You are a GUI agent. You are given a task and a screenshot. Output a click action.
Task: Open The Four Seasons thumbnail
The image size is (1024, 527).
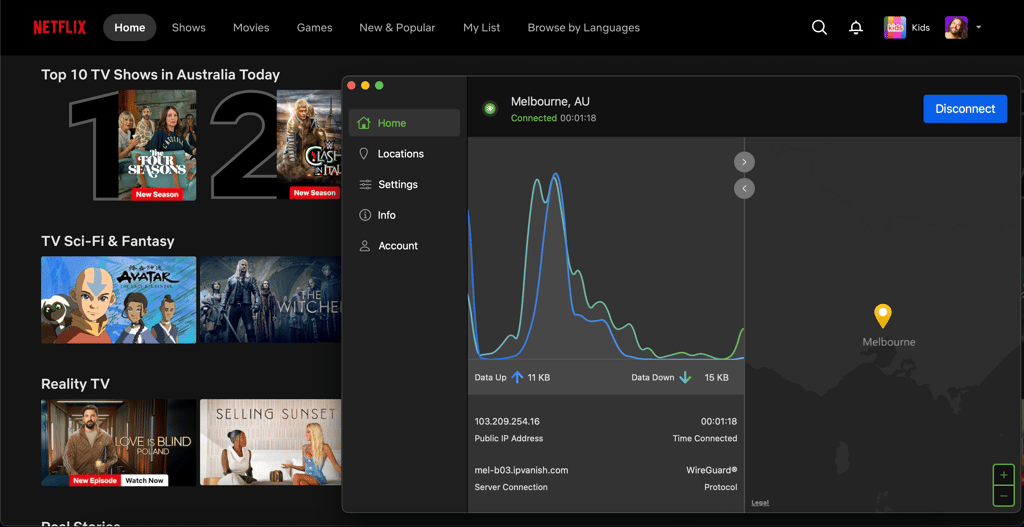tap(157, 145)
